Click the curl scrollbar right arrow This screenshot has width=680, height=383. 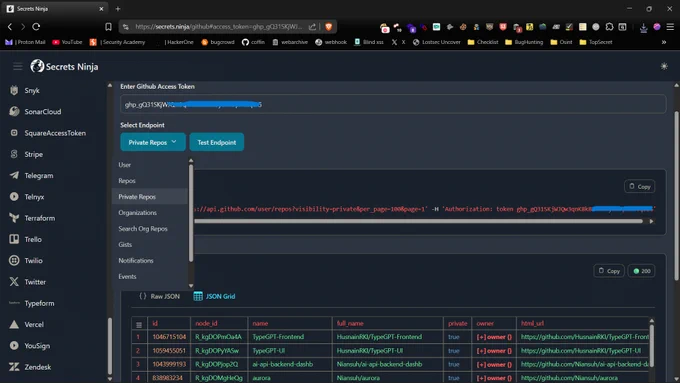651,221
